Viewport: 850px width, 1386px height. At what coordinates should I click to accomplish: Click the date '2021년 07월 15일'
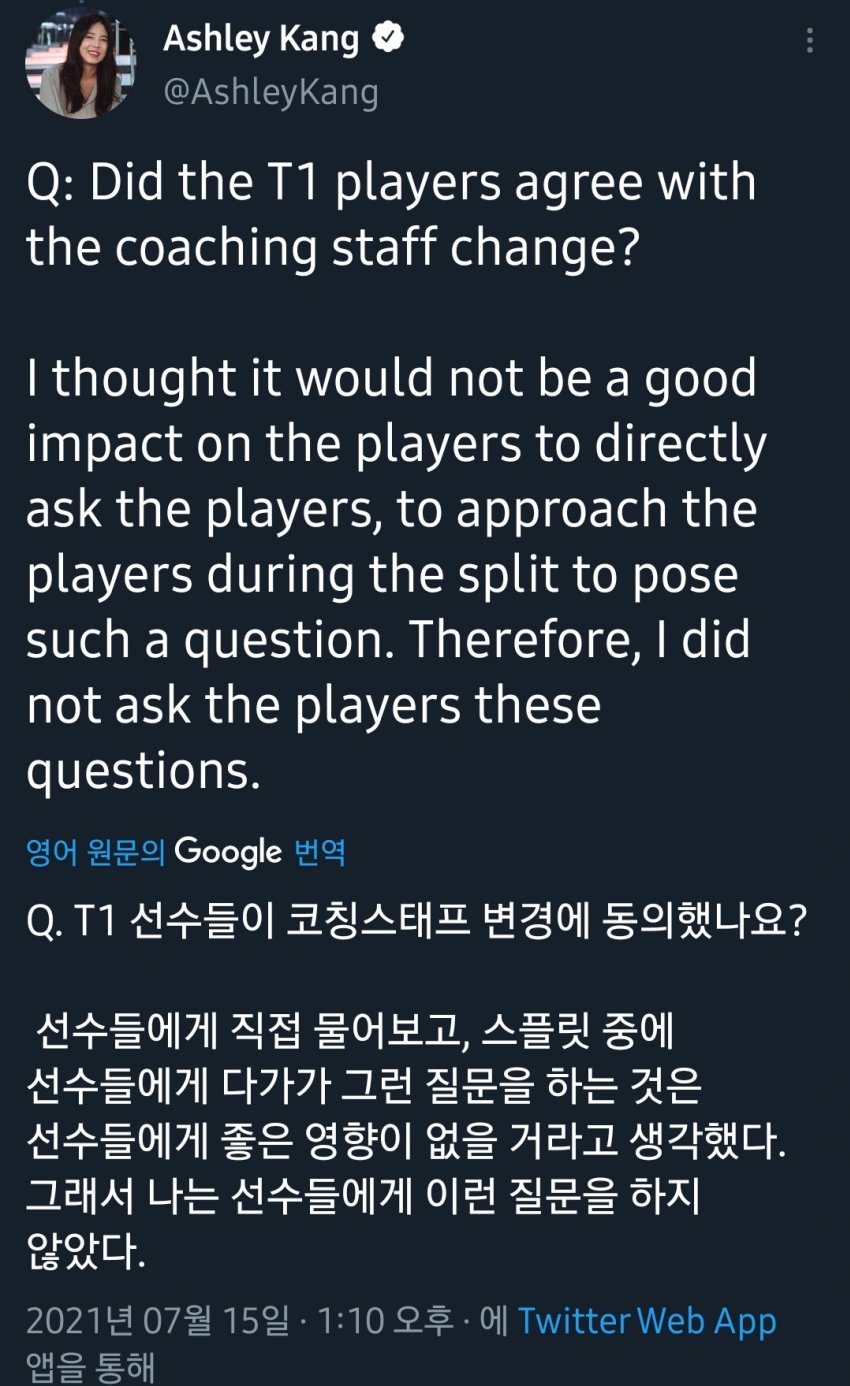(160, 1322)
